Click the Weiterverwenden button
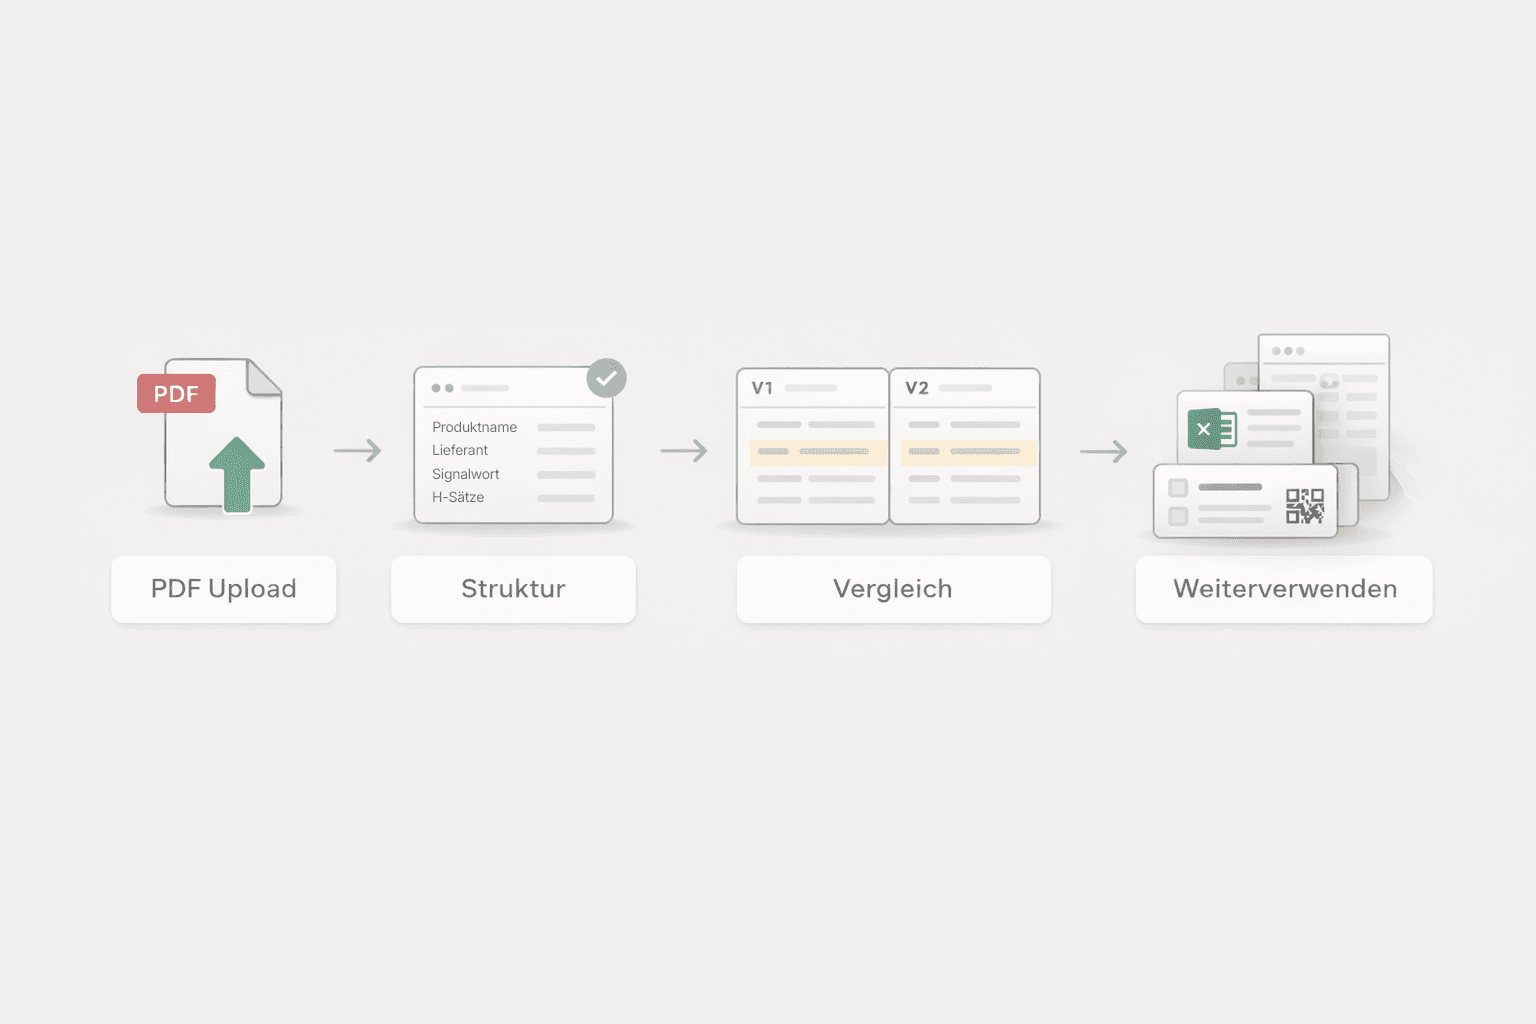Viewport: 1536px width, 1024px height. coord(1283,589)
